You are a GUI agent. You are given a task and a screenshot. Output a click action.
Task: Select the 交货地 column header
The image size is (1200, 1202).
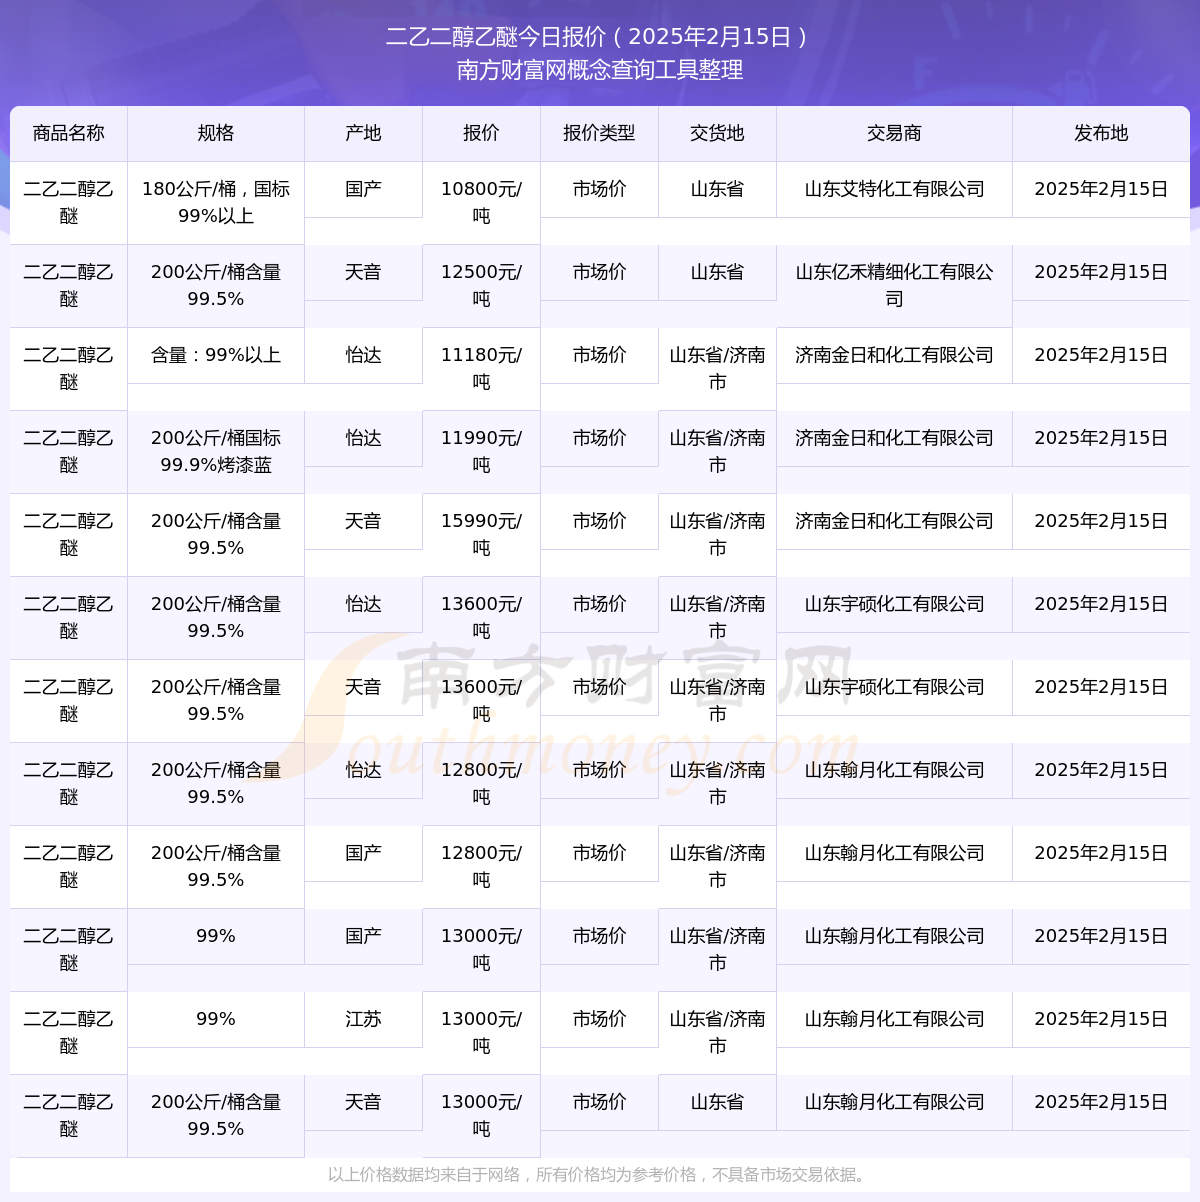pos(717,133)
